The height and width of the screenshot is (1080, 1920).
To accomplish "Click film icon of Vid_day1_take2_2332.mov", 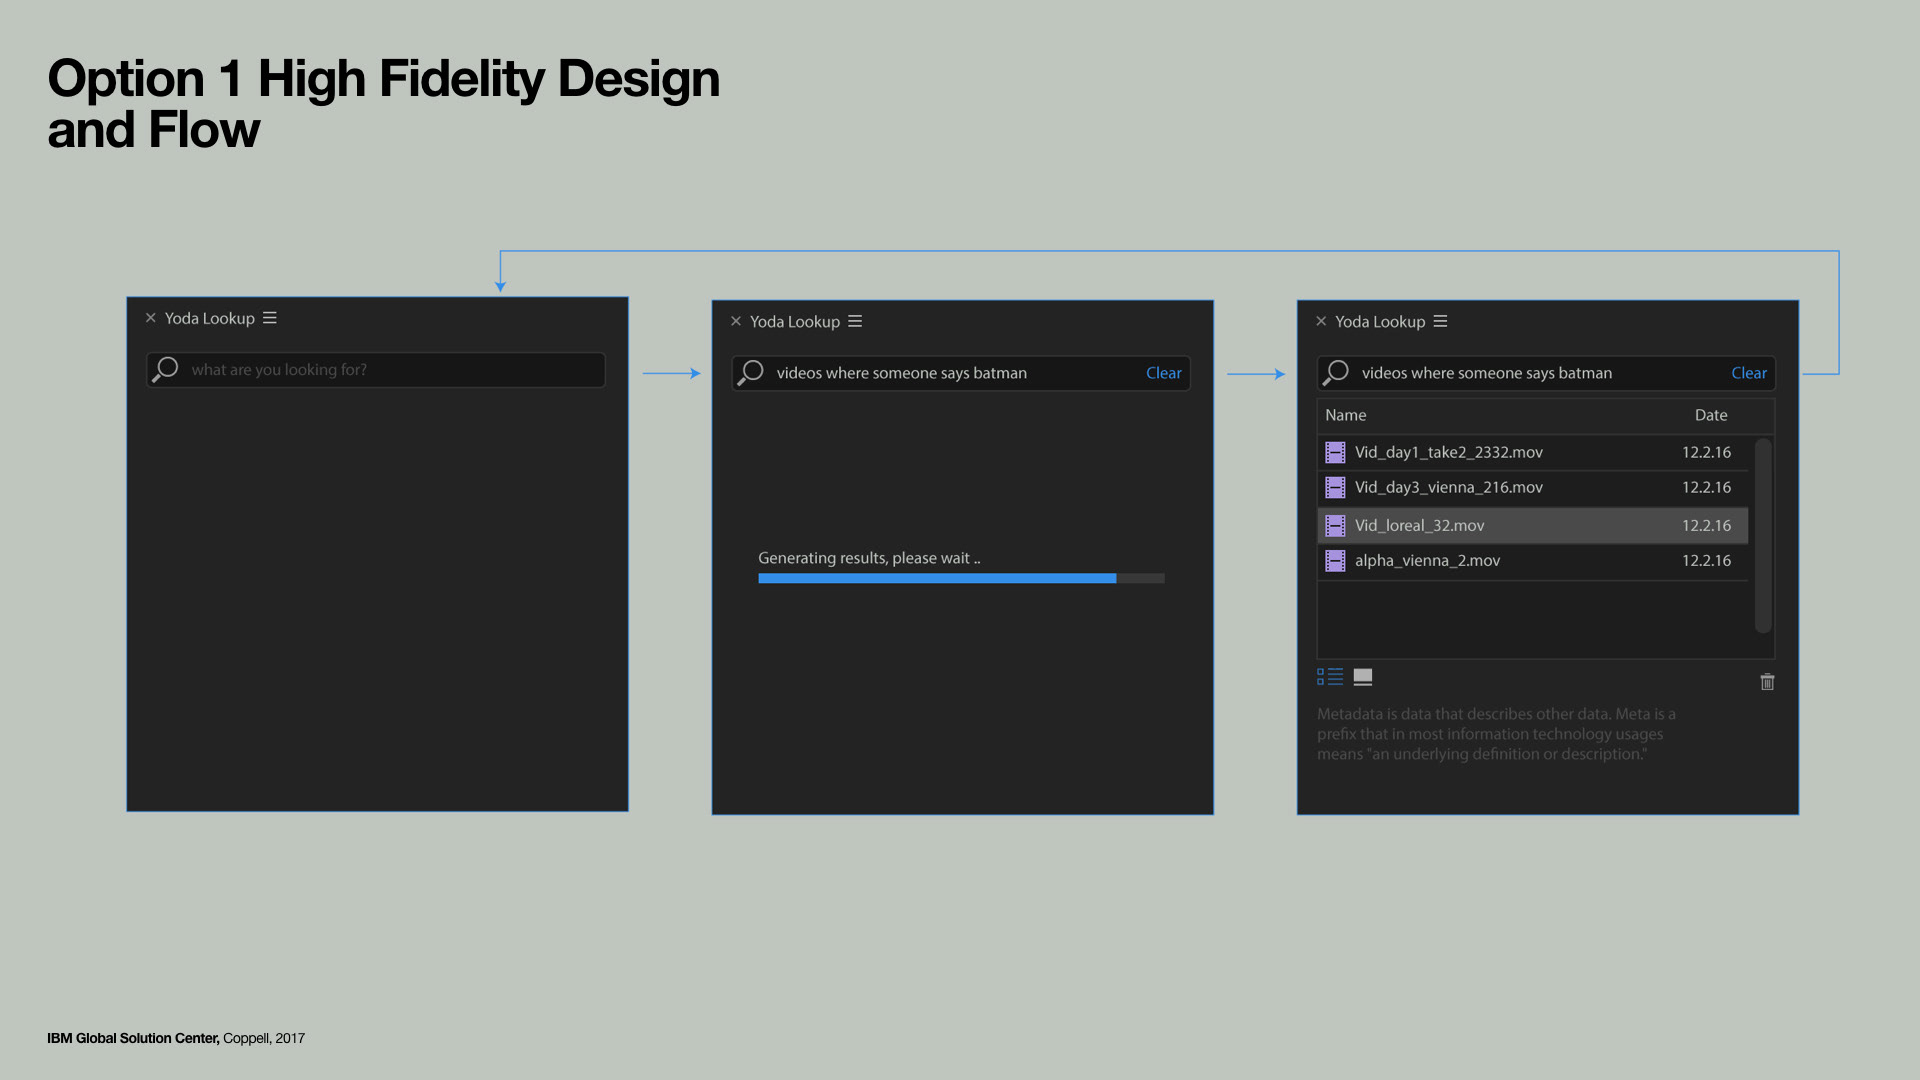I will [1335, 452].
